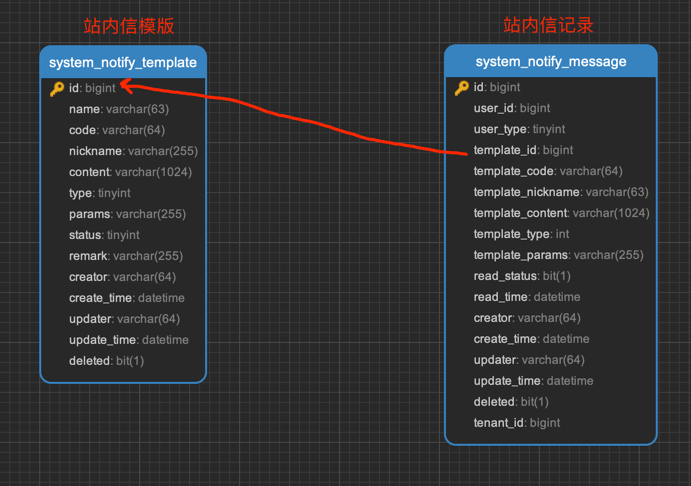Click the red 站内信模版 title label
Viewport: 691px width, 486px height.
click(x=128, y=26)
